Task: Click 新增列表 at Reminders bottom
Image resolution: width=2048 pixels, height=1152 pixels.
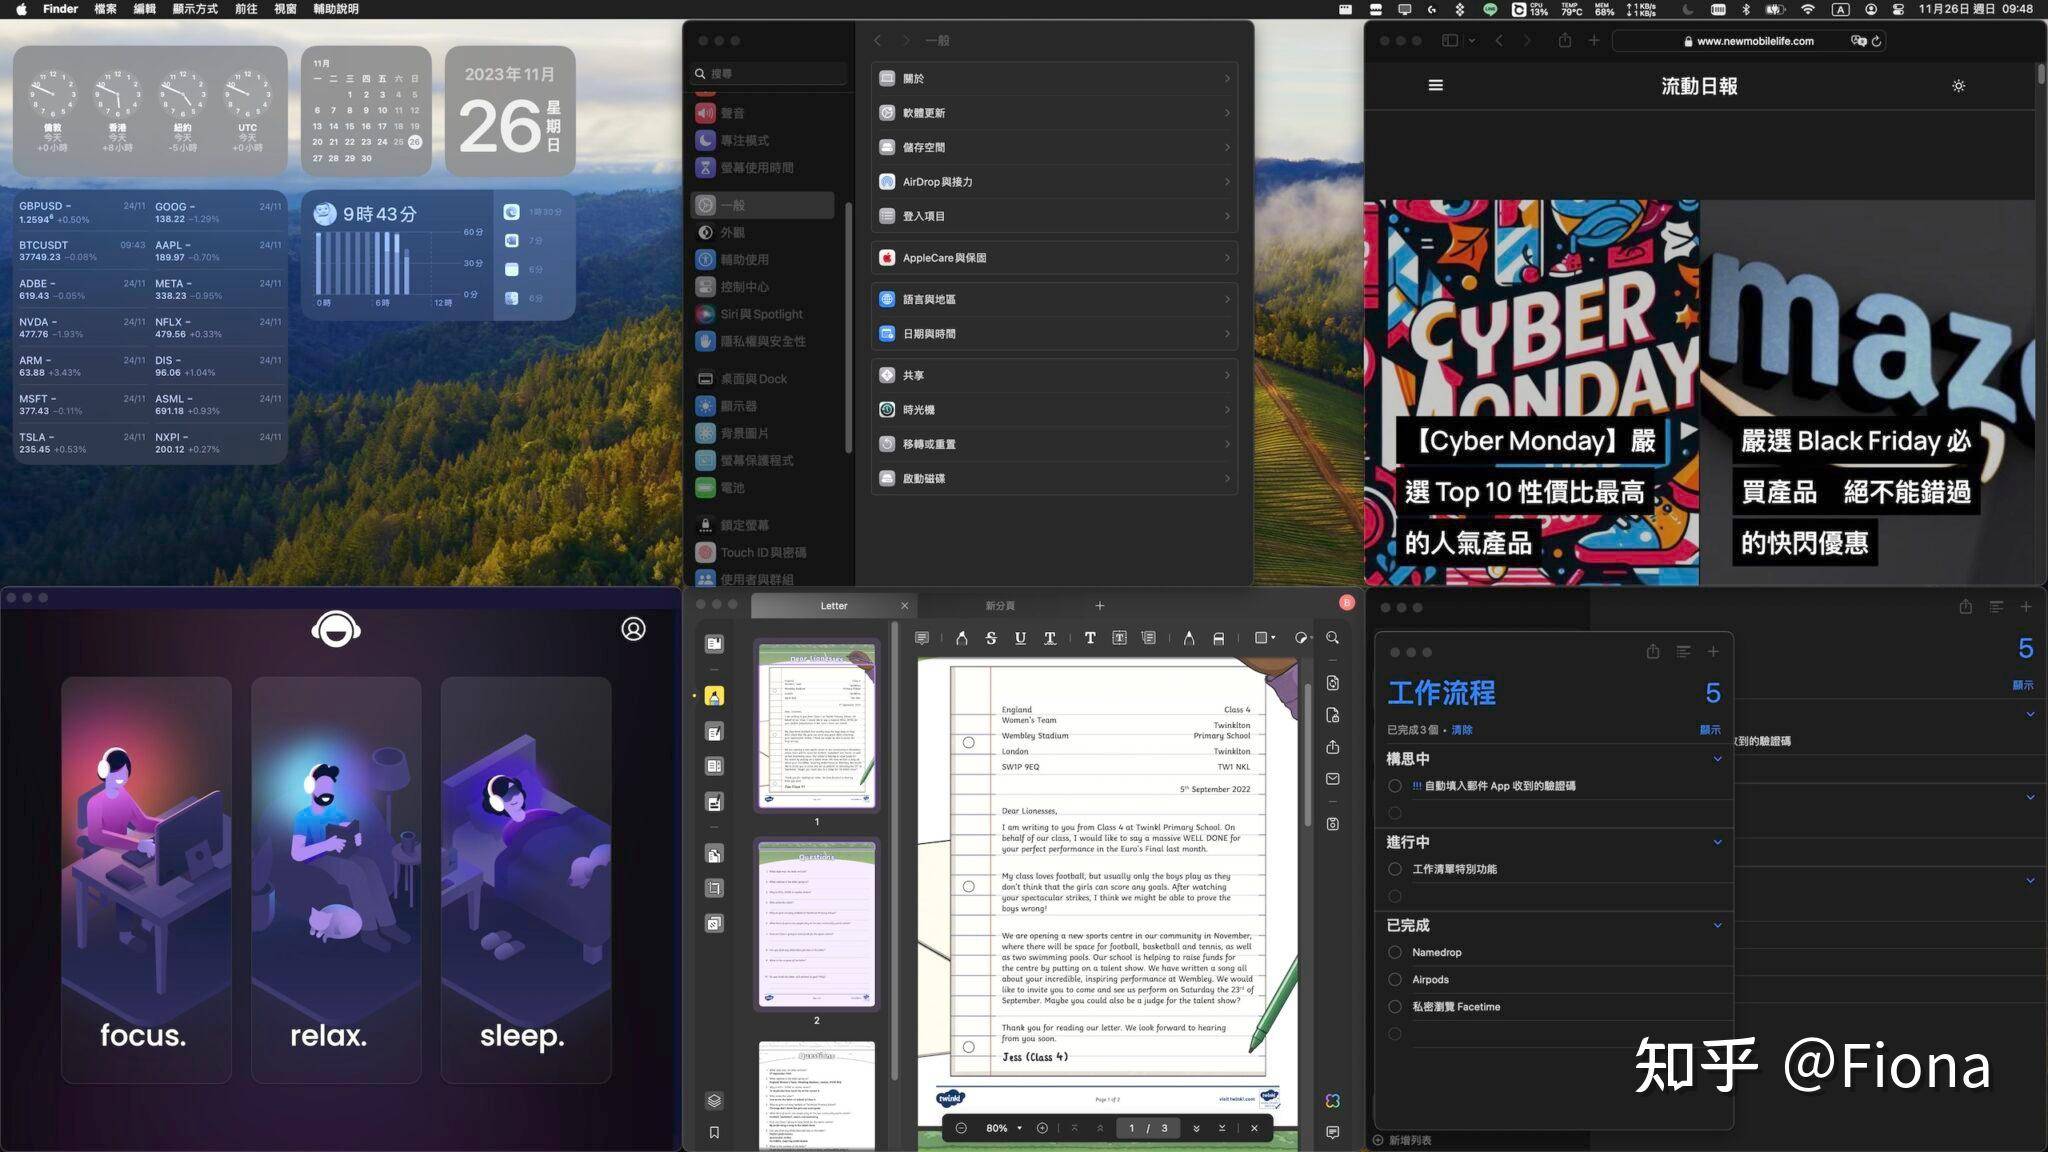Action: click(1402, 1140)
